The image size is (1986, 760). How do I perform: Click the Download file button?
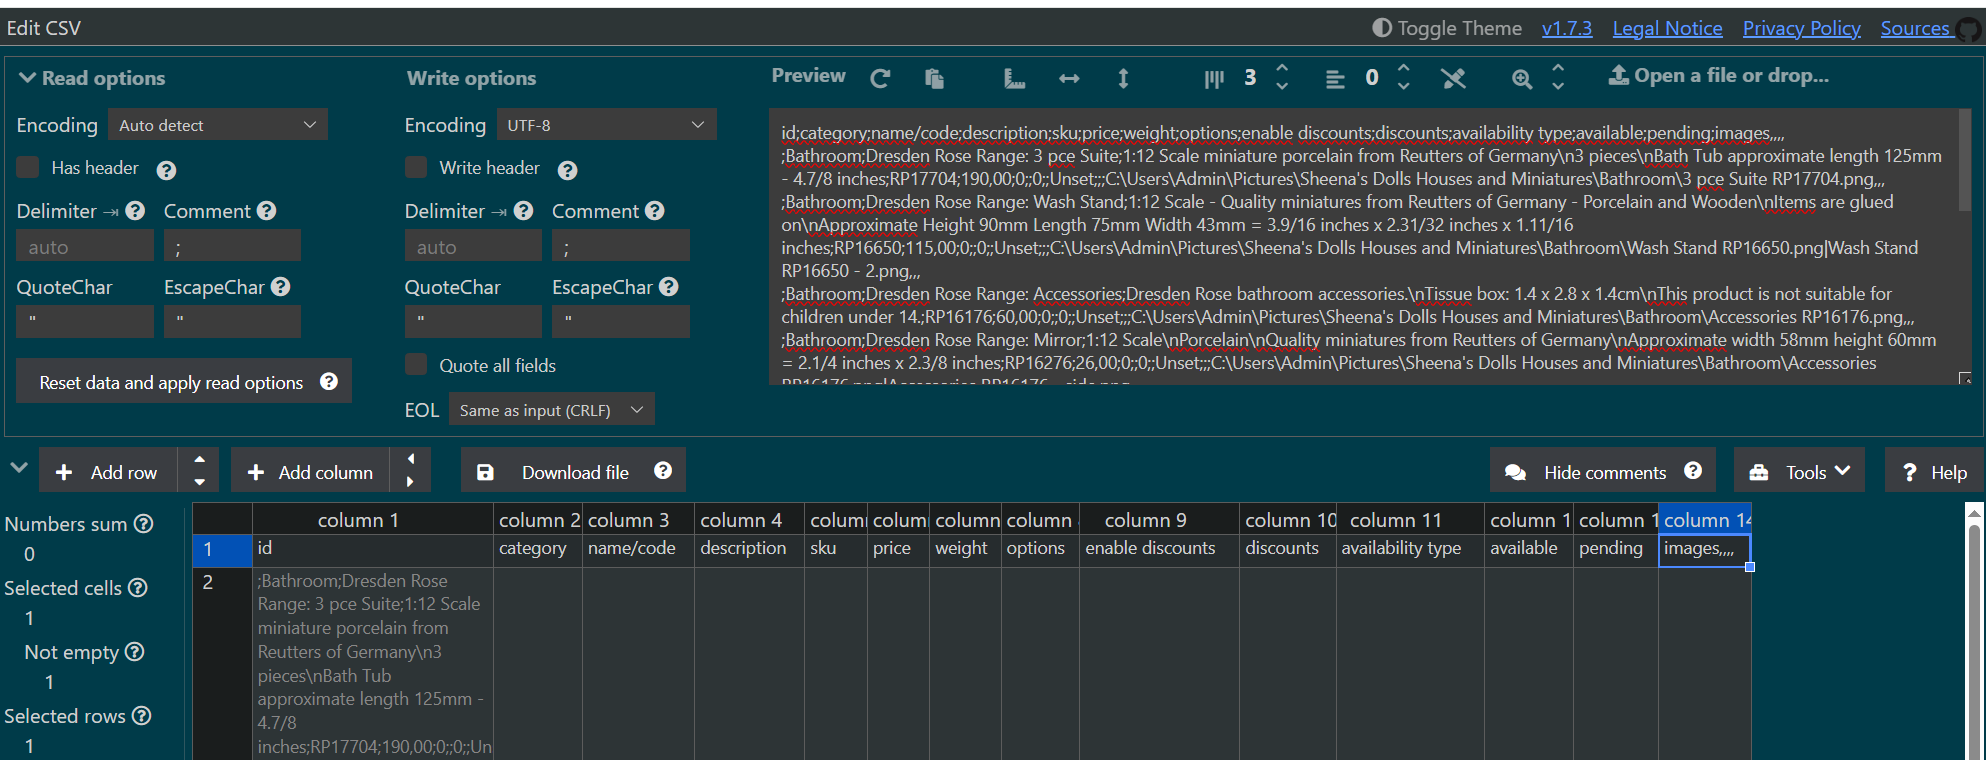pos(574,471)
